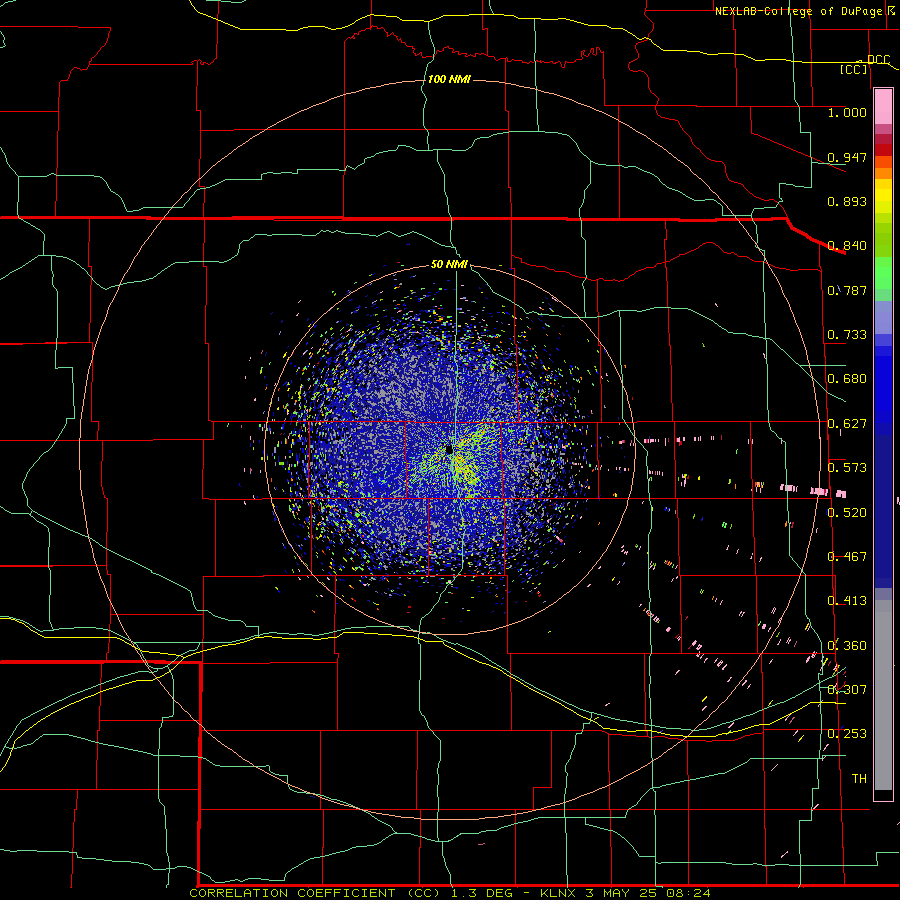Image resolution: width=900 pixels, height=900 pixels.
Task: Select the pink swatch atop the color bar
Action: pos(883,107)
